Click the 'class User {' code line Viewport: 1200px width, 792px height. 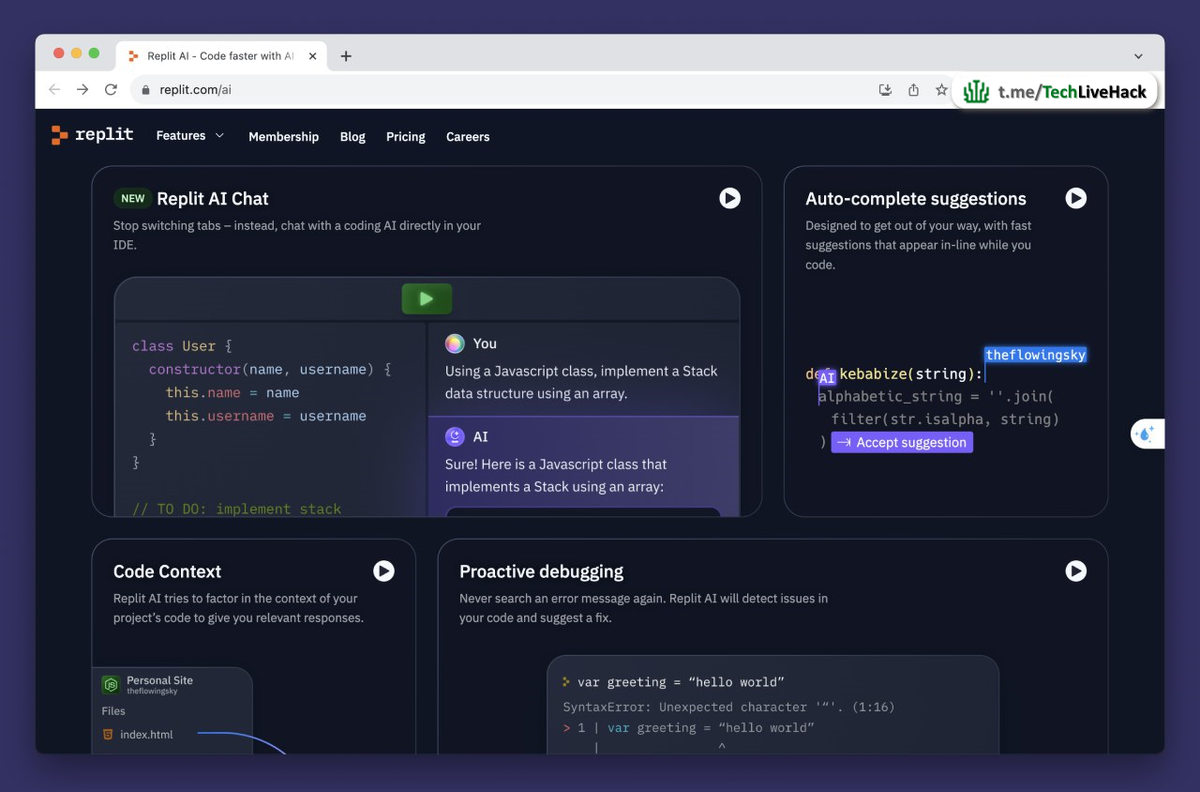[x=182, y=346]
